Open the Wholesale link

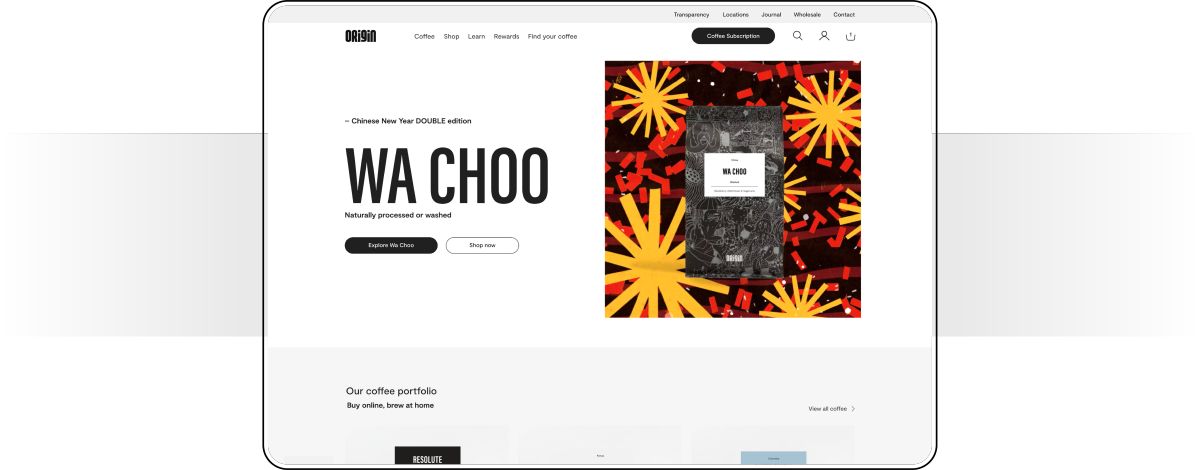point(807,15)
